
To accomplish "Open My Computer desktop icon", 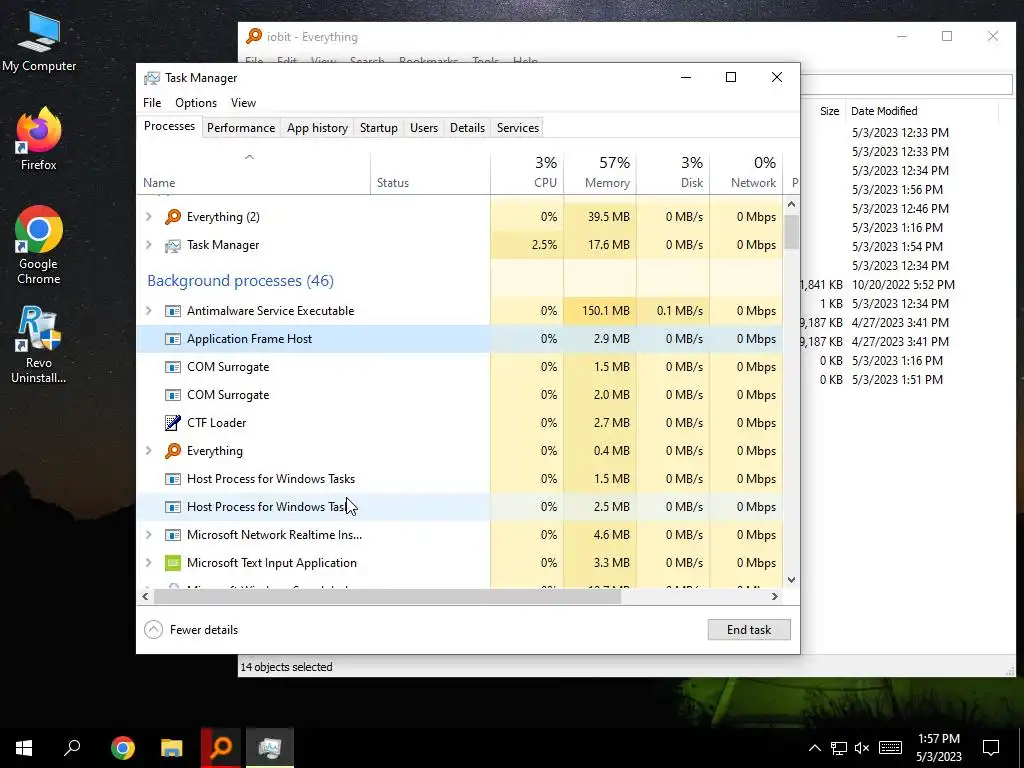I will (x=39, y=42).
